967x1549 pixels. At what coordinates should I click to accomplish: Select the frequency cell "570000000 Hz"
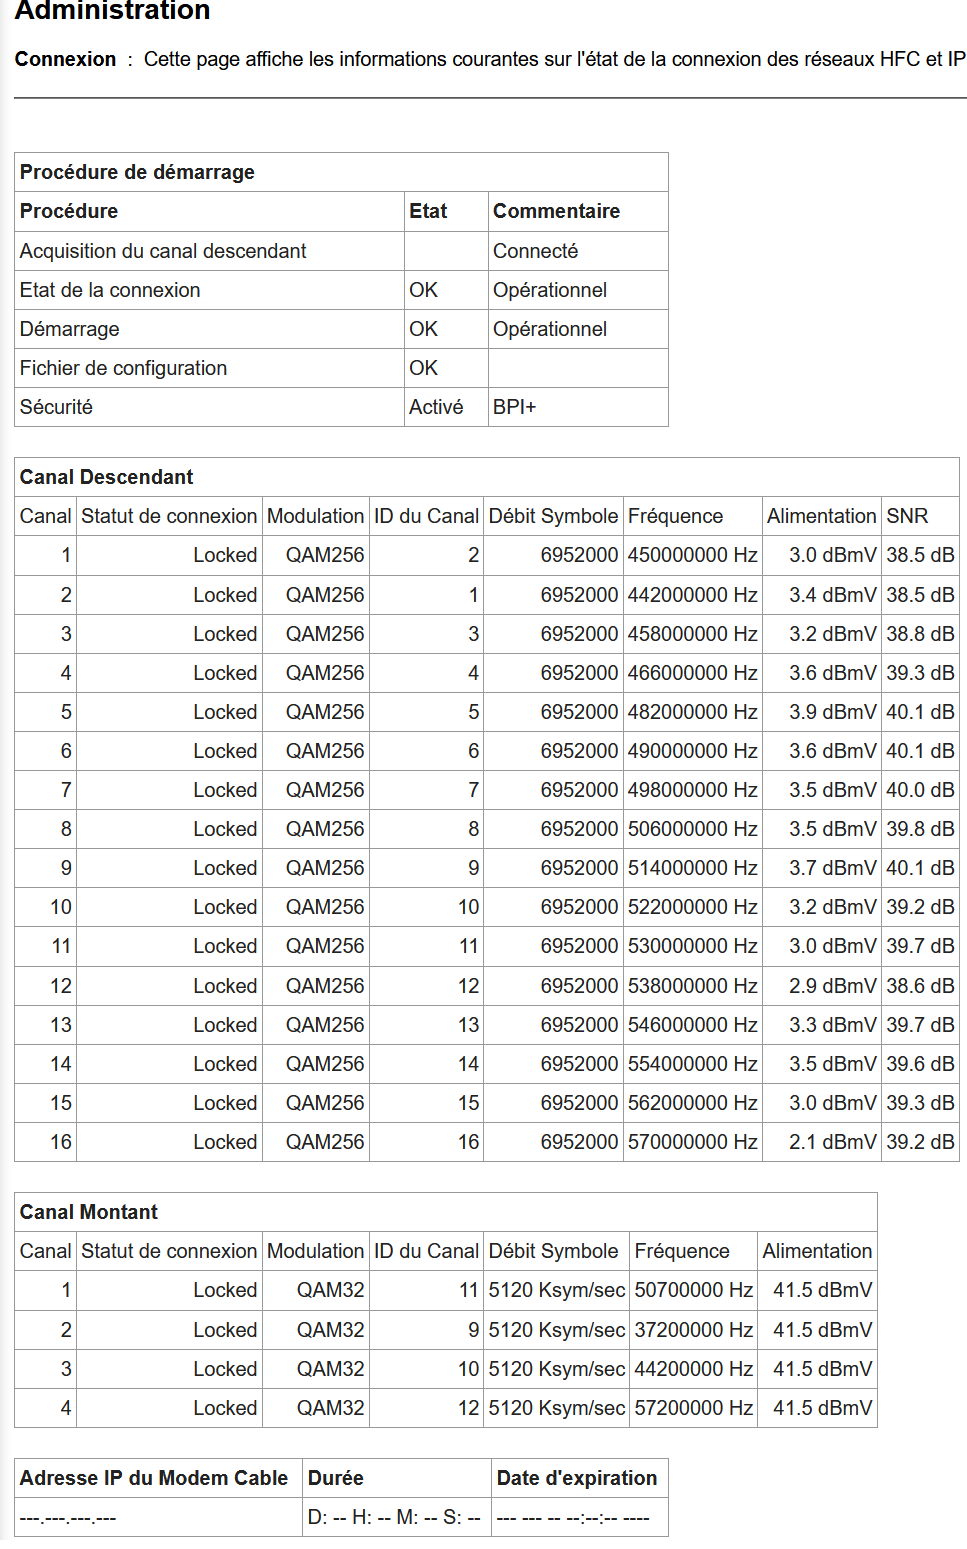[693, 1142]
